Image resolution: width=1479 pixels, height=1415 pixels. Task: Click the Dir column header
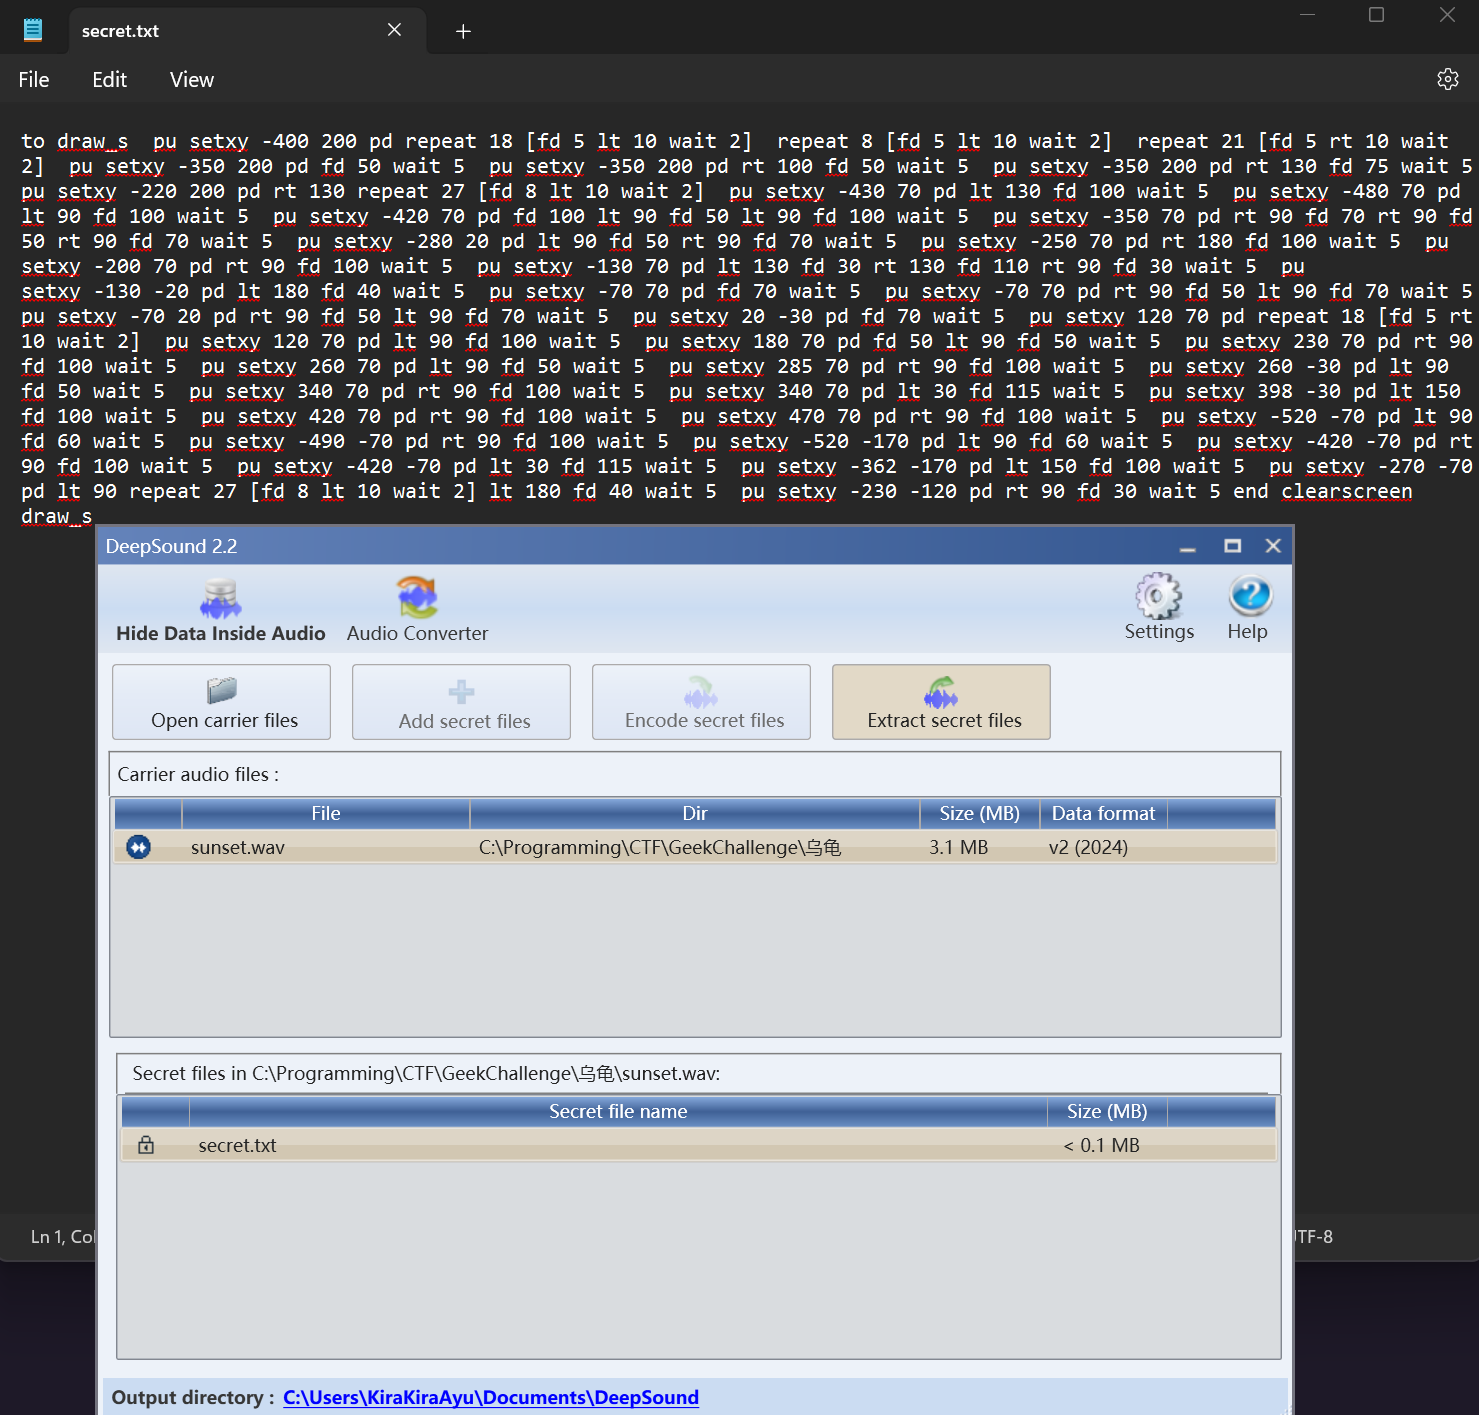pyautogui.click(x=695, y=813)
